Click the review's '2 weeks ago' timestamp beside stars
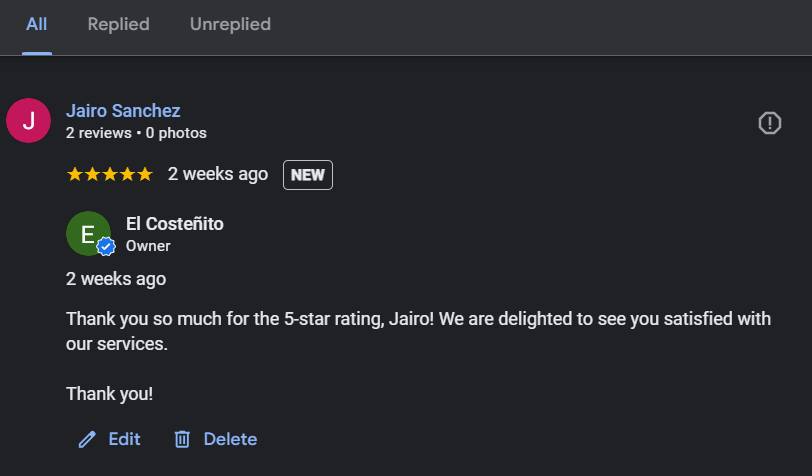The image size is (812, 476). pyautogui.click(x=218, y=174)
